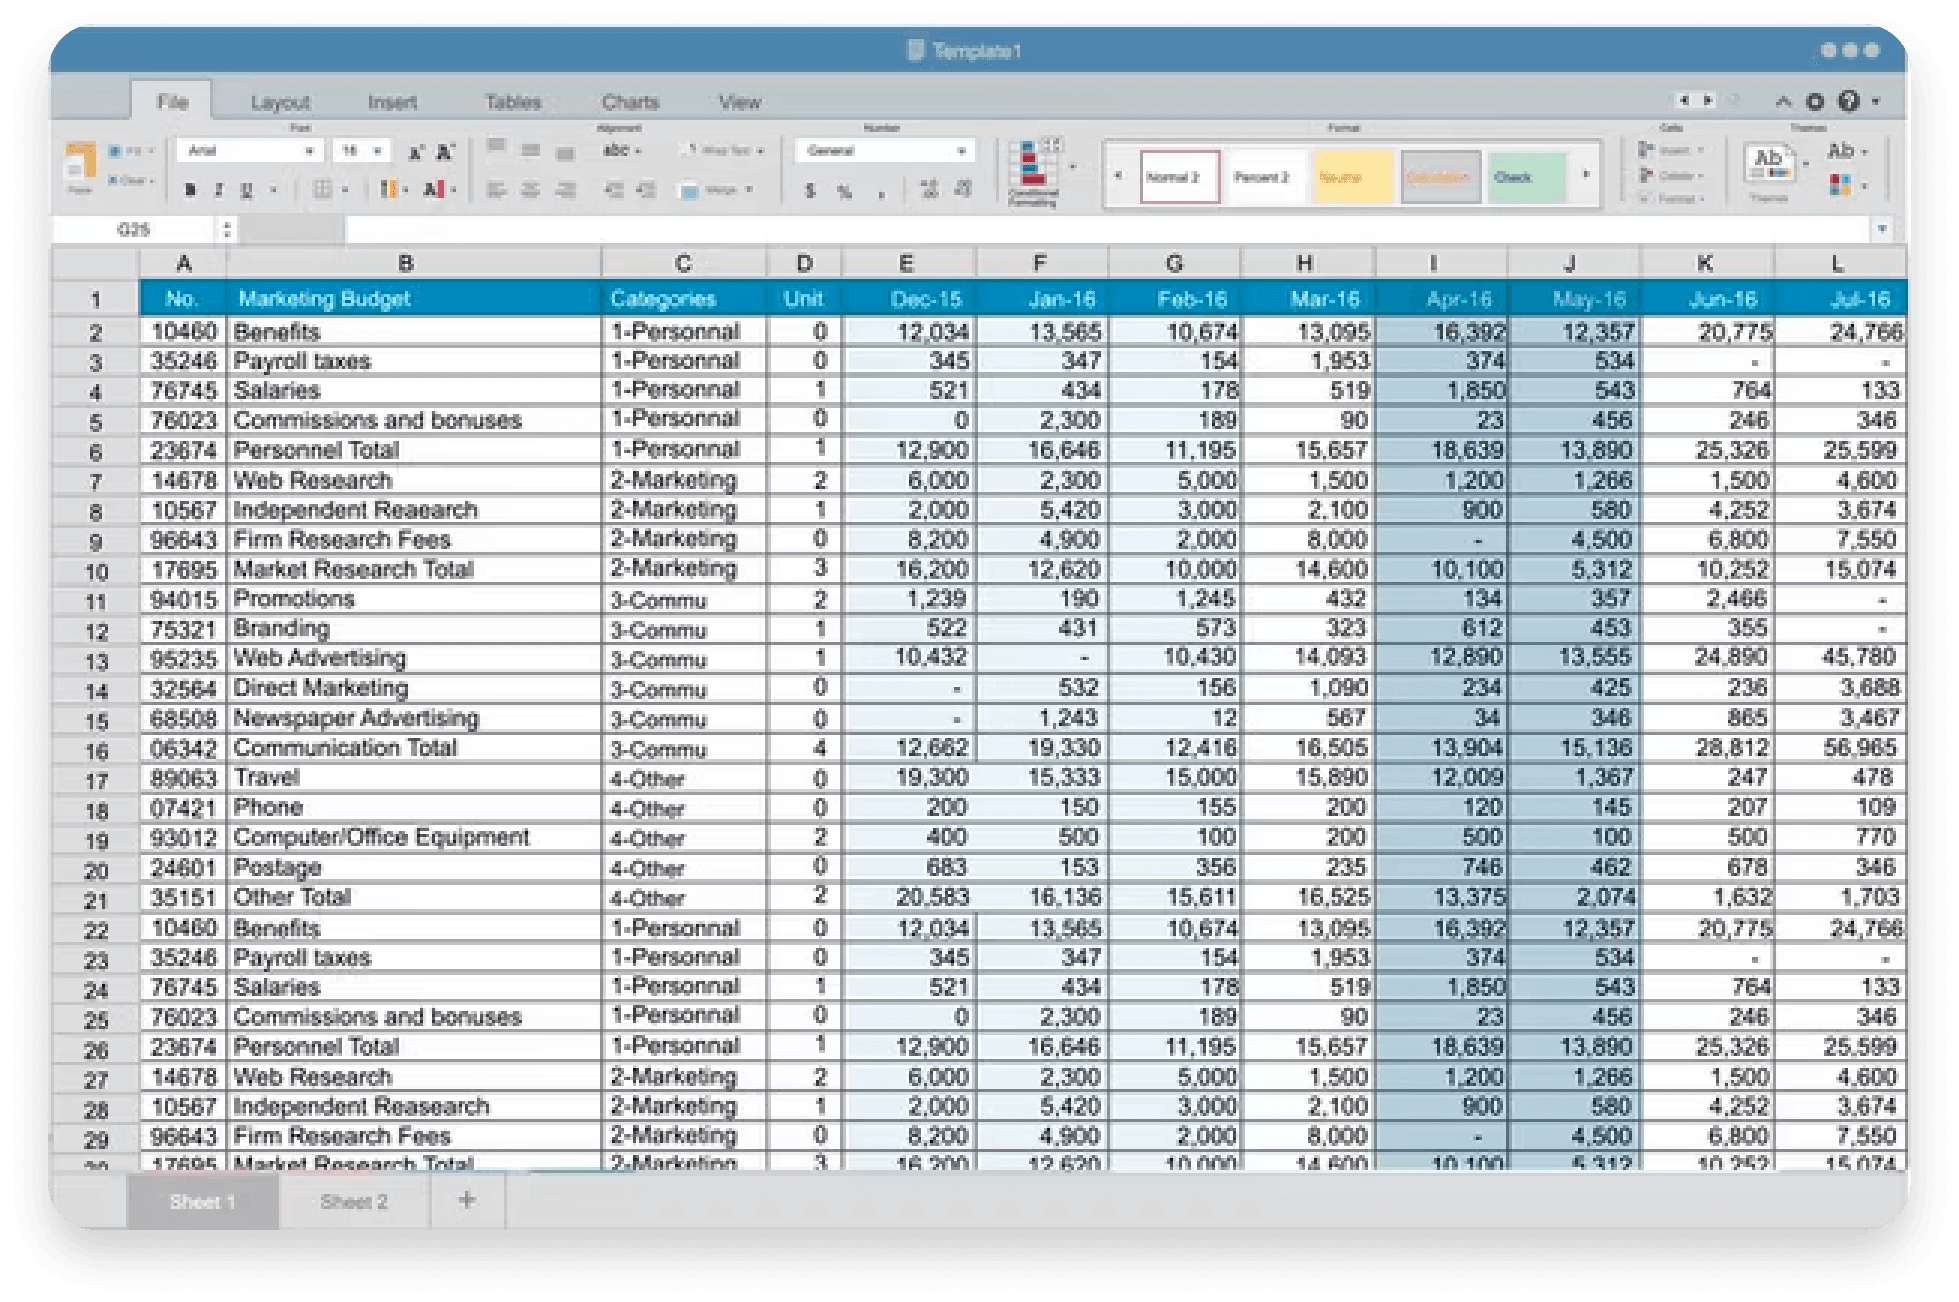Screen dimensions: 1959x1302
Task: Open the help question mark icon
Action: (1849, 101)
